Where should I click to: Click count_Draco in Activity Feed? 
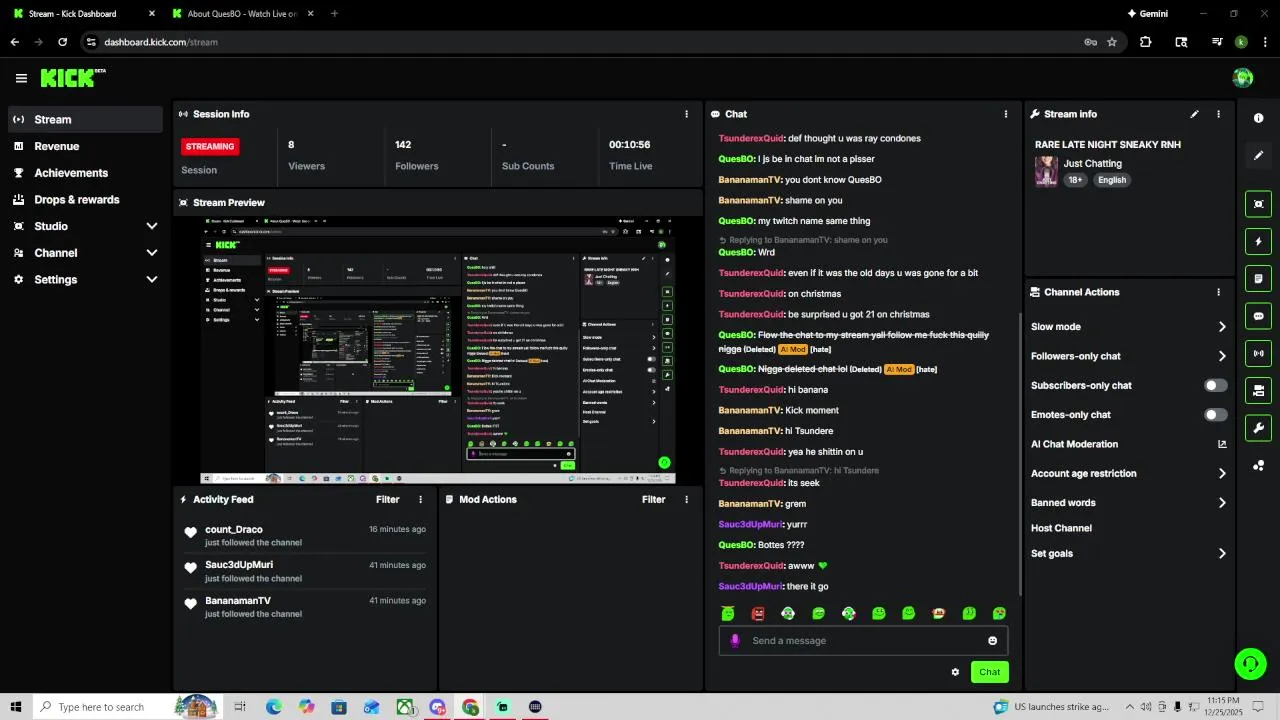[x=233, y=529]
